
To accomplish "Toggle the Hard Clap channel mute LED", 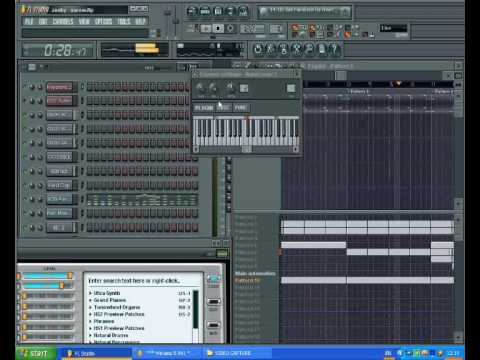I will coord(24,185).
